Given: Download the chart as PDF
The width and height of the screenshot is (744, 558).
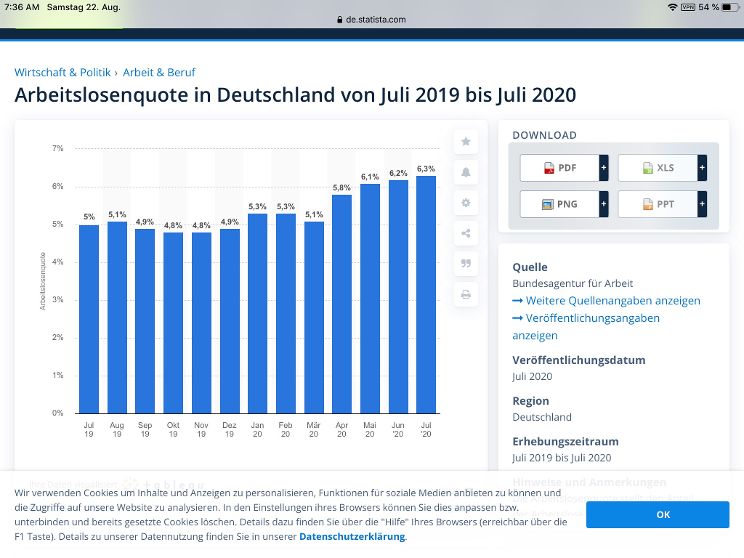Looking at the screenshot, I should (559, 168).
